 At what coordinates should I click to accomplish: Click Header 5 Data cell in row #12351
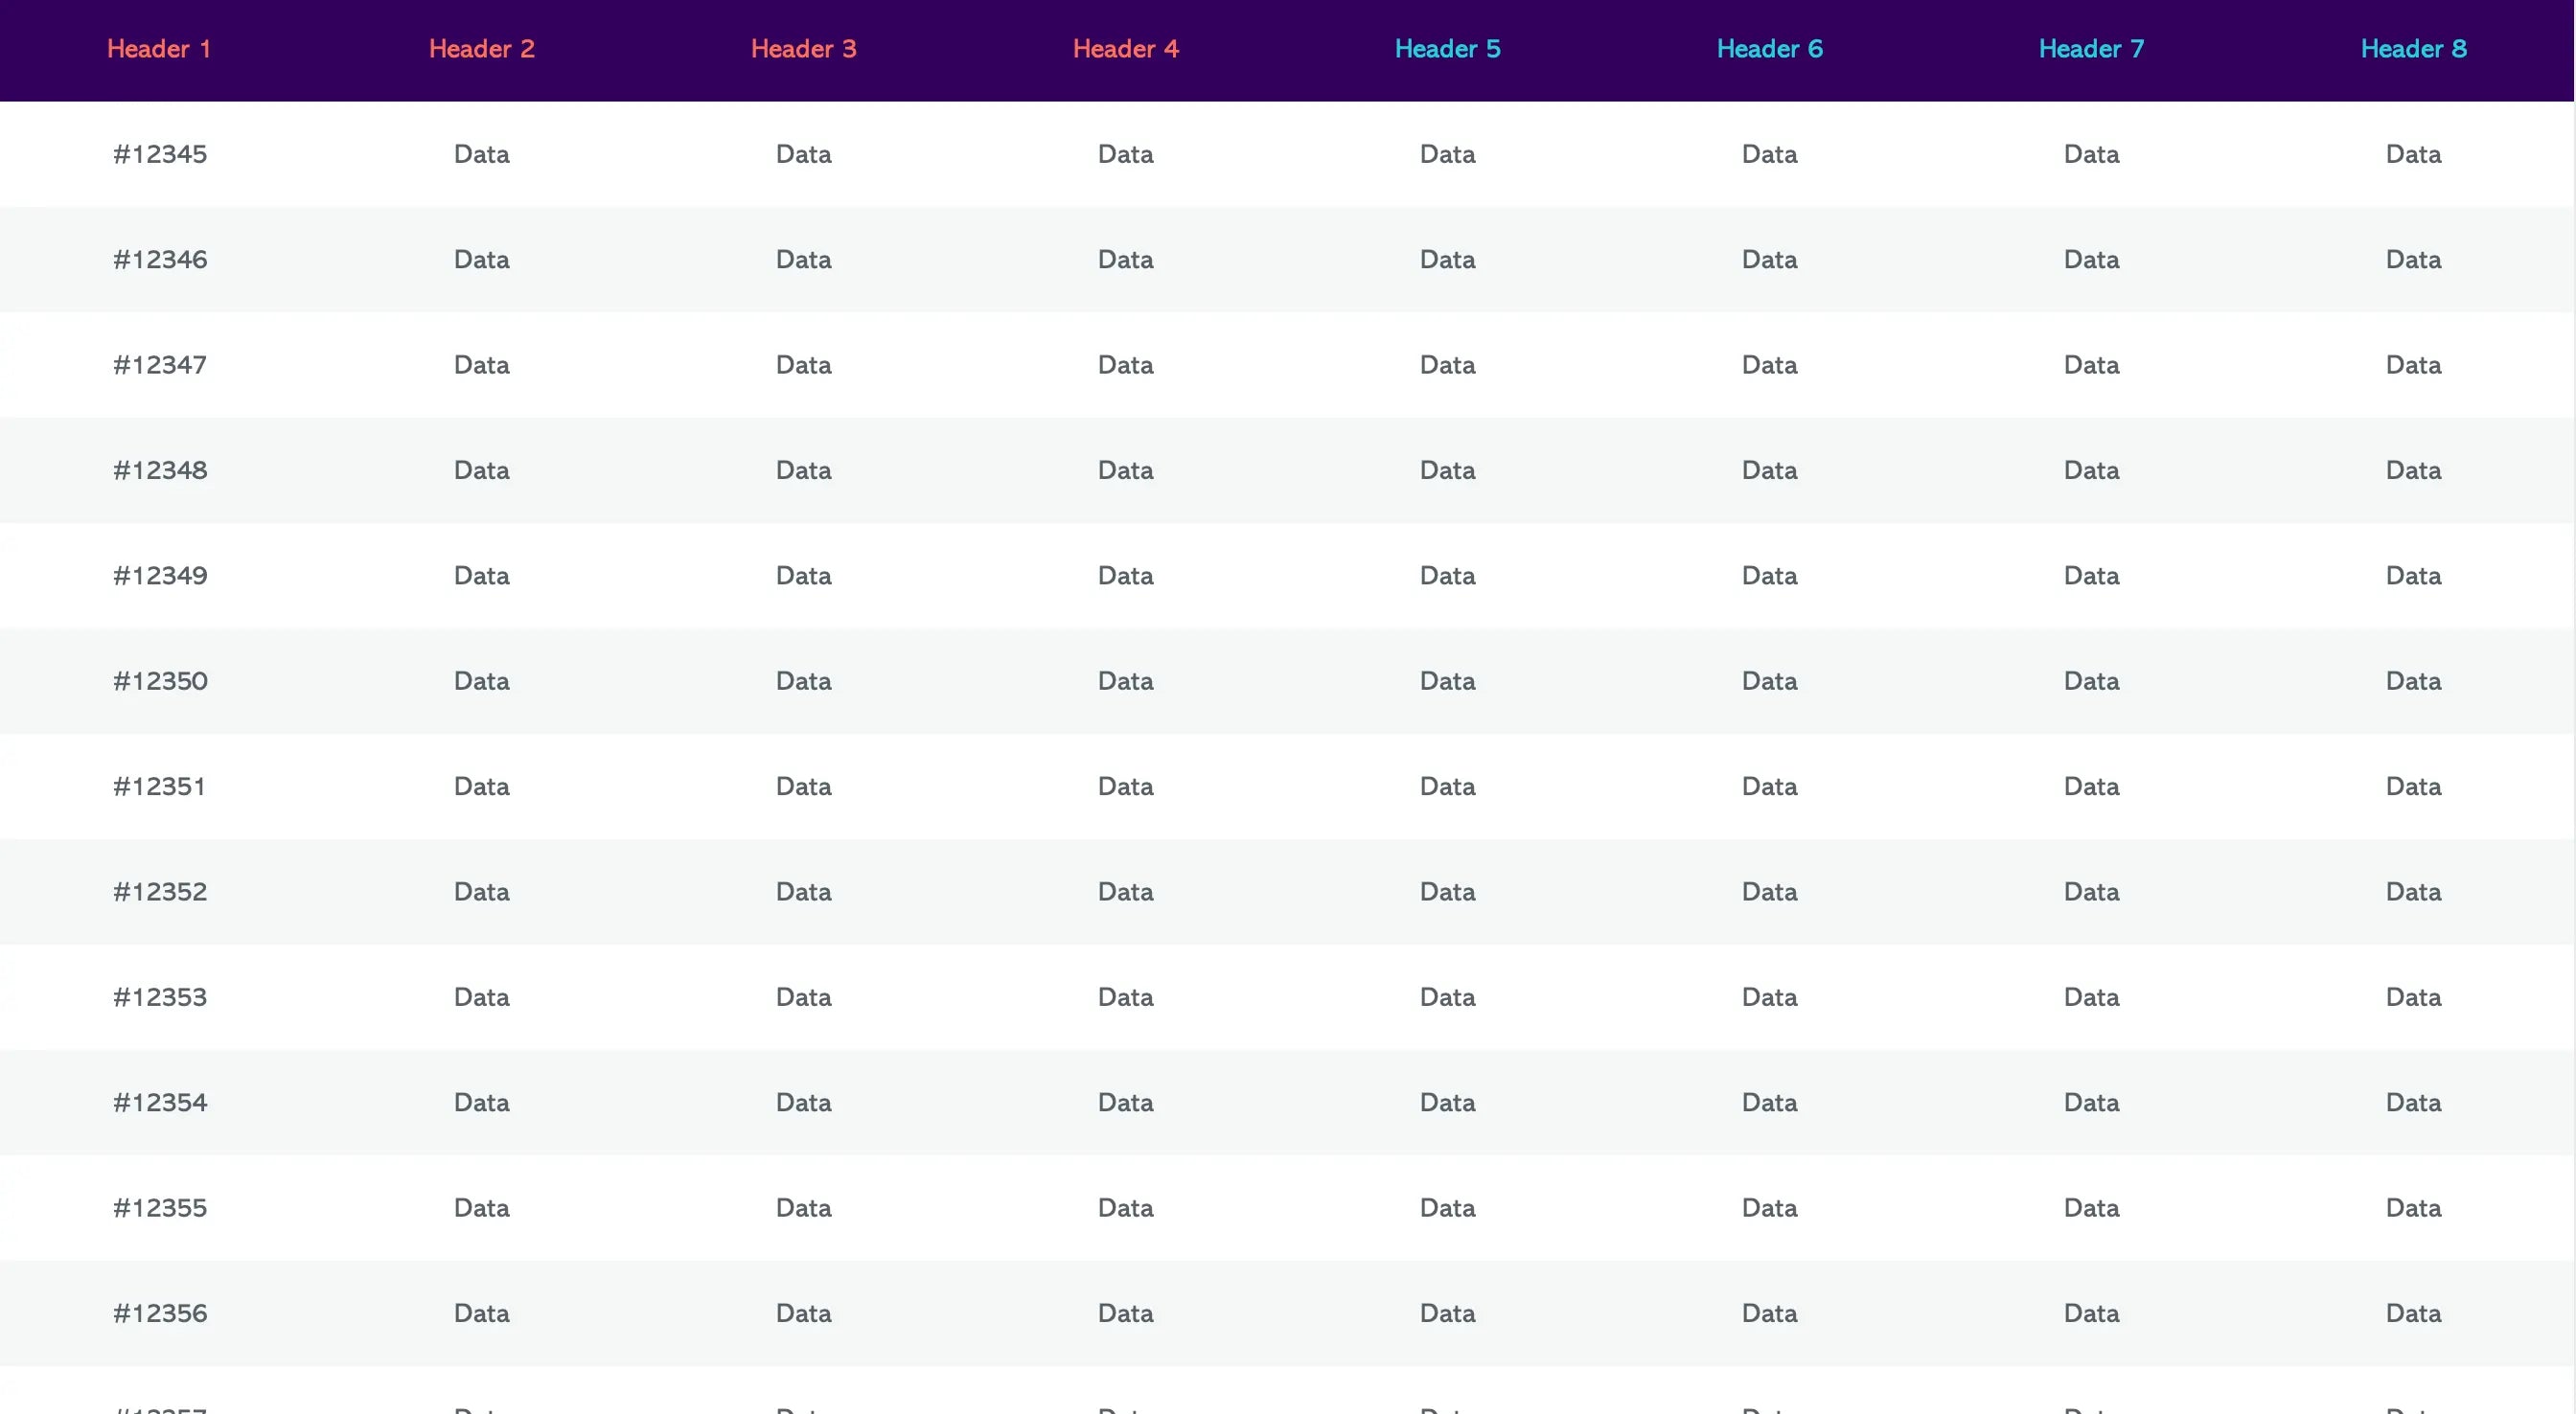pyautogui.click(x=1447, y=786)
